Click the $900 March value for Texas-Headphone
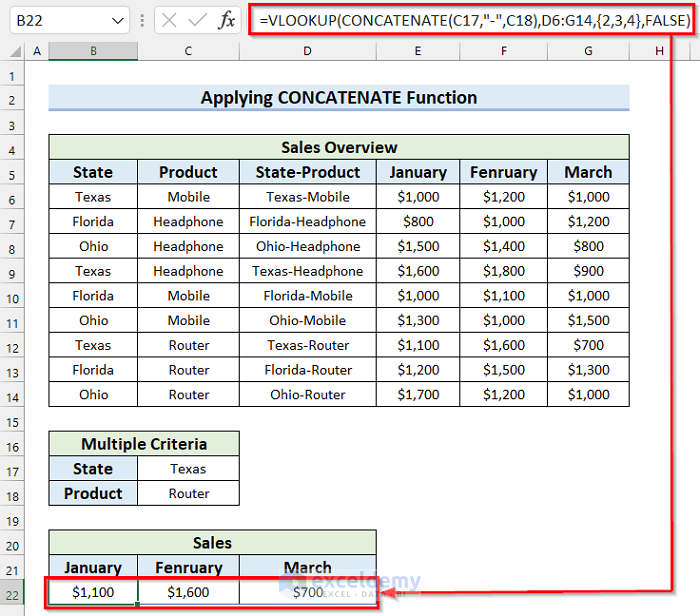 click(588, 271)
